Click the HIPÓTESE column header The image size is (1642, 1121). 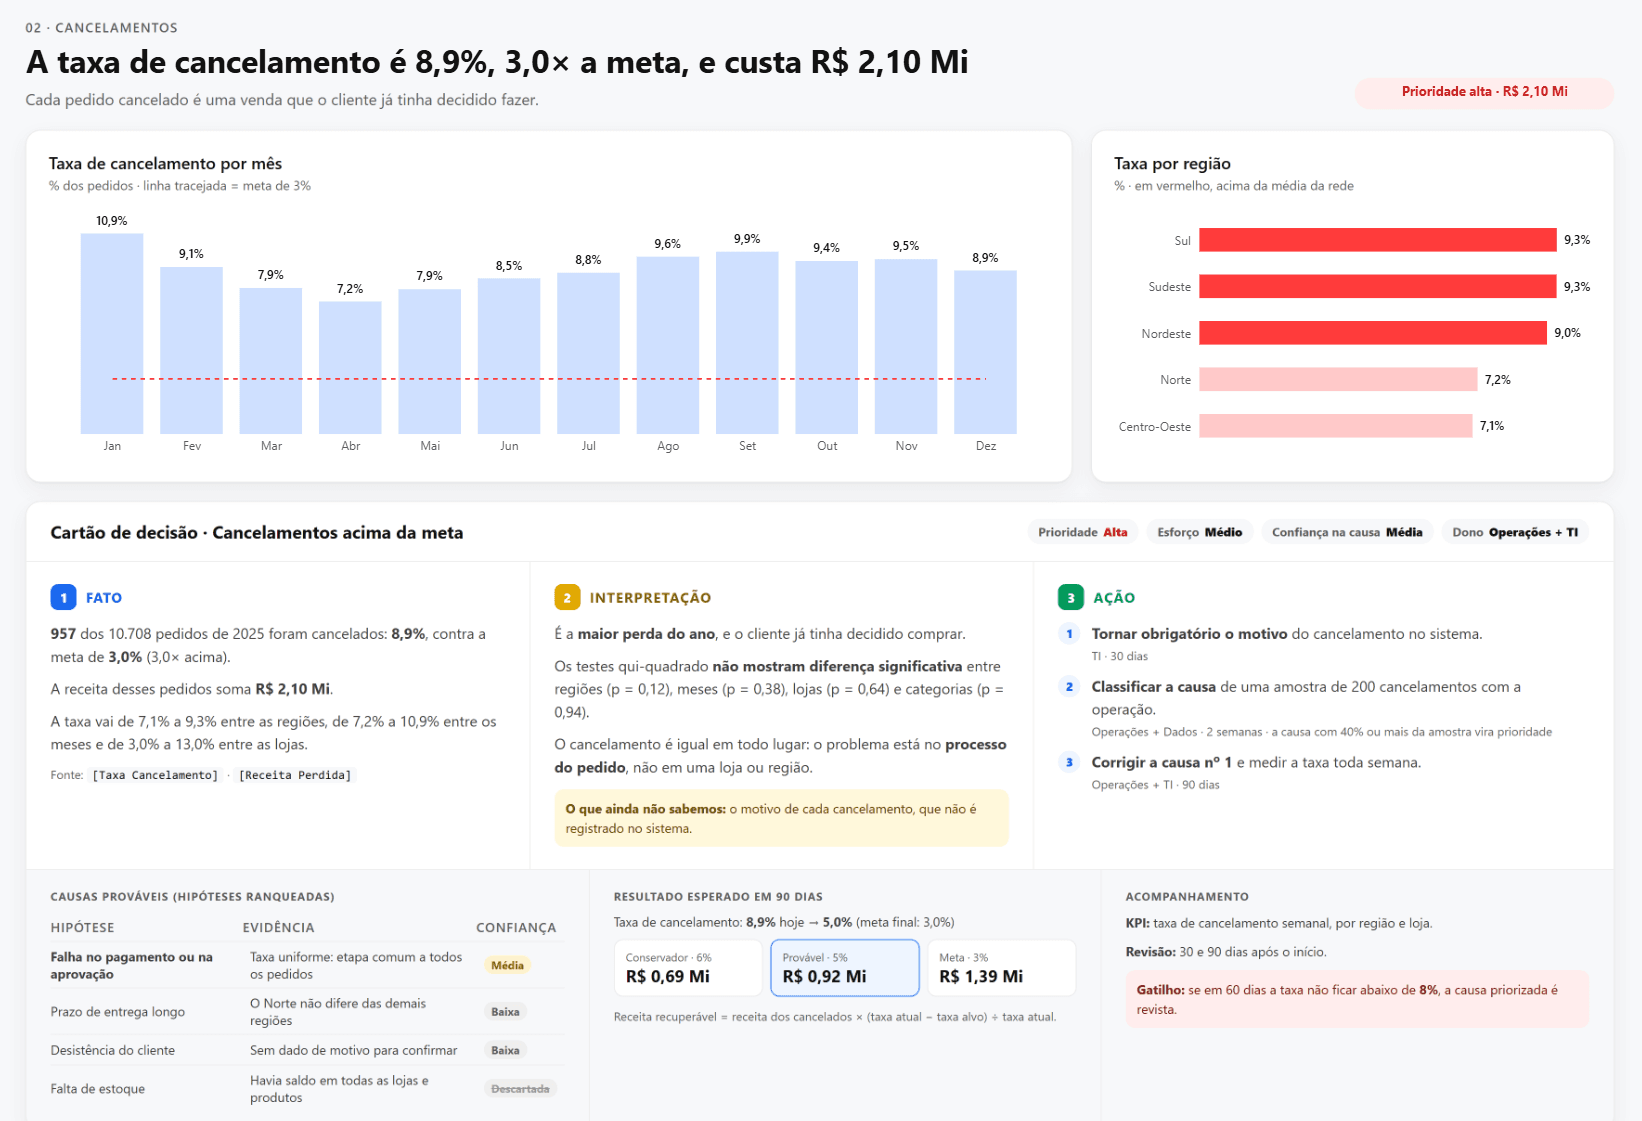tap(83, 928)
